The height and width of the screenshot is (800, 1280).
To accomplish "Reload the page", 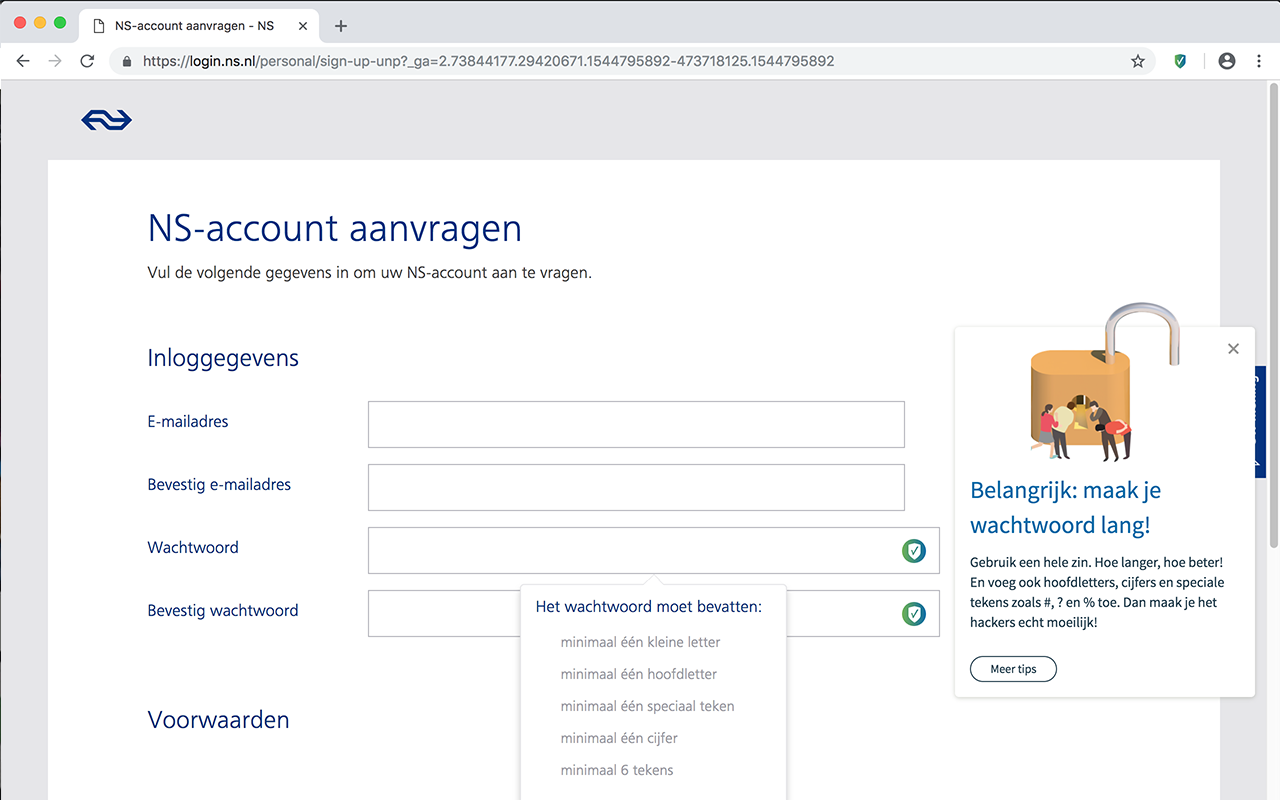I will [x=87, y=61].
